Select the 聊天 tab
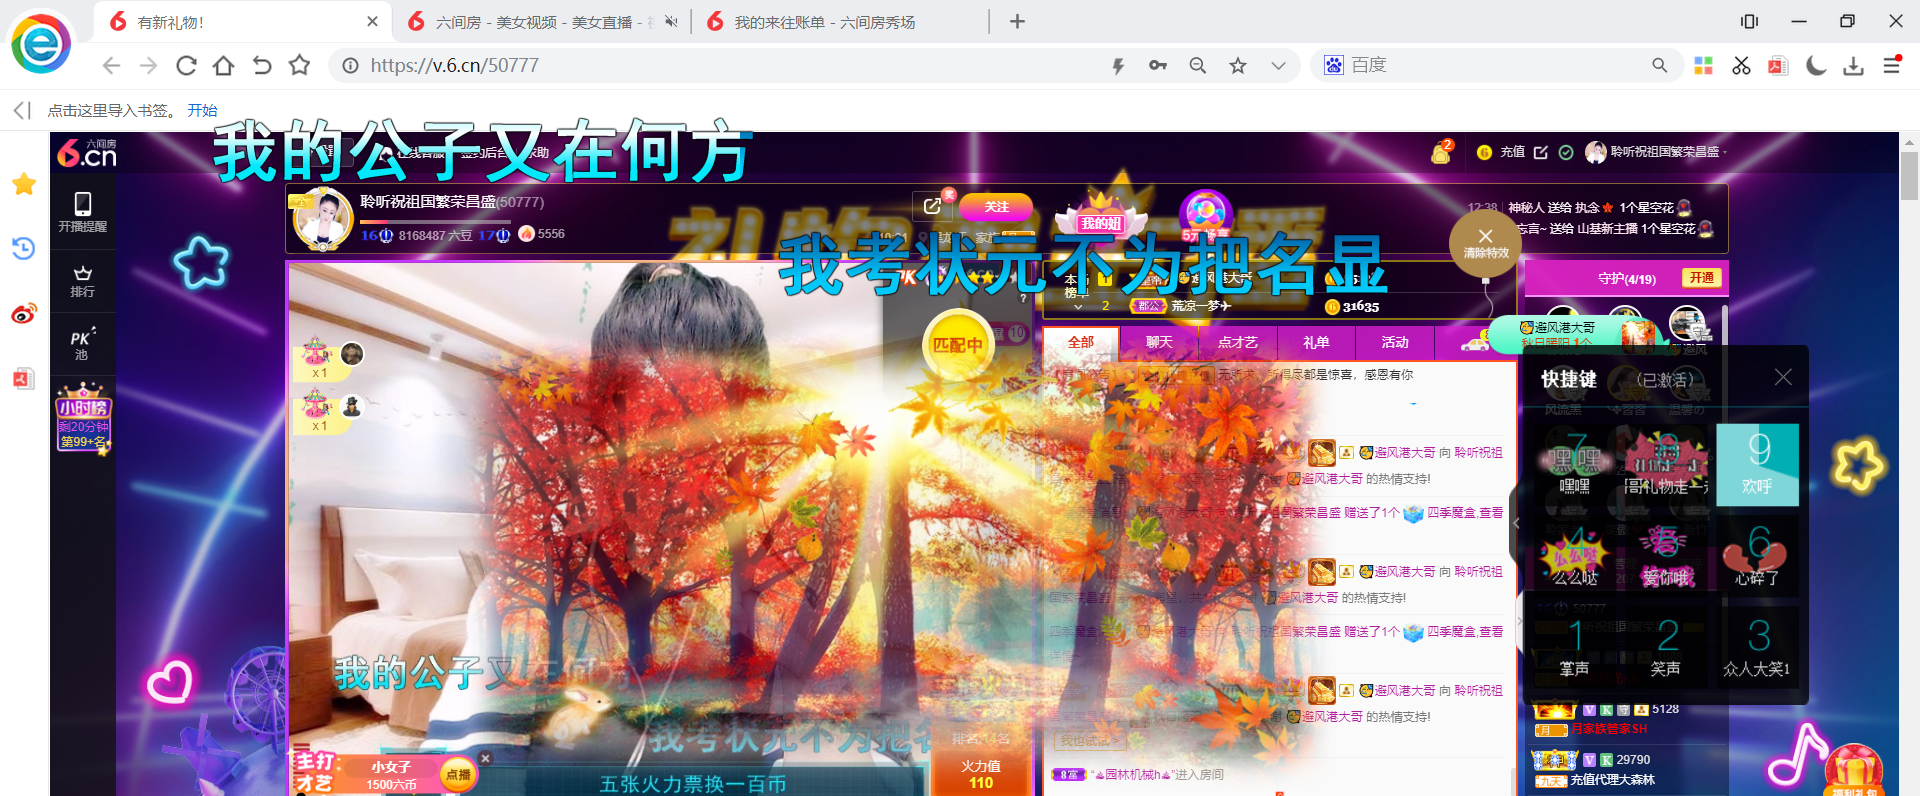This screenshot has height=796, width=1920. pos(1159,342)
